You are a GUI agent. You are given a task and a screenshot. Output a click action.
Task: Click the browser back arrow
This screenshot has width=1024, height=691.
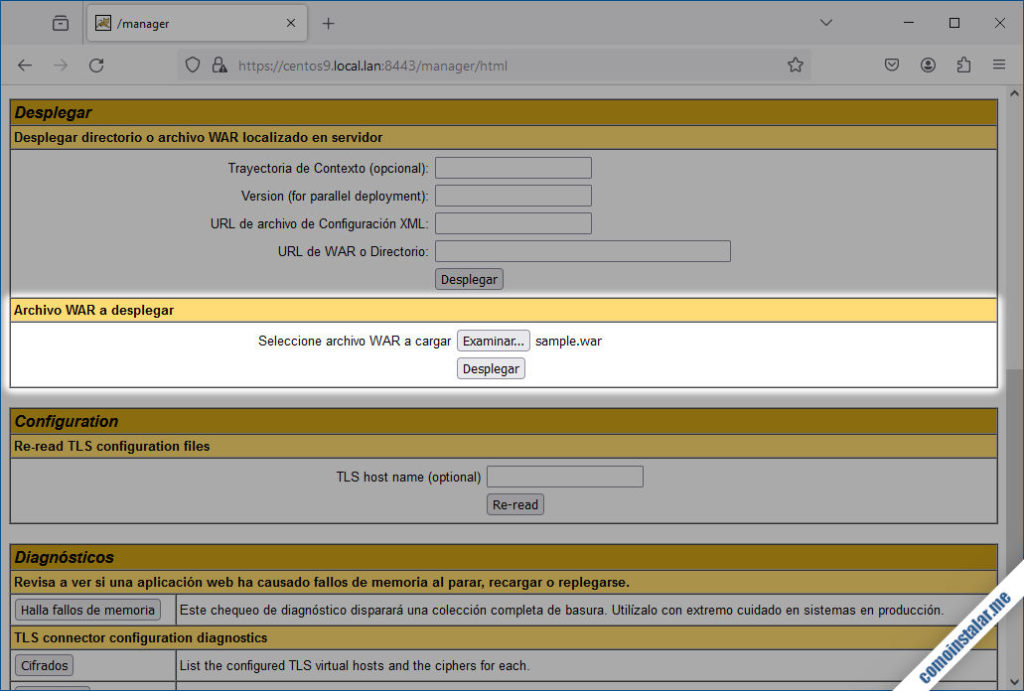(x=25, y=65)
